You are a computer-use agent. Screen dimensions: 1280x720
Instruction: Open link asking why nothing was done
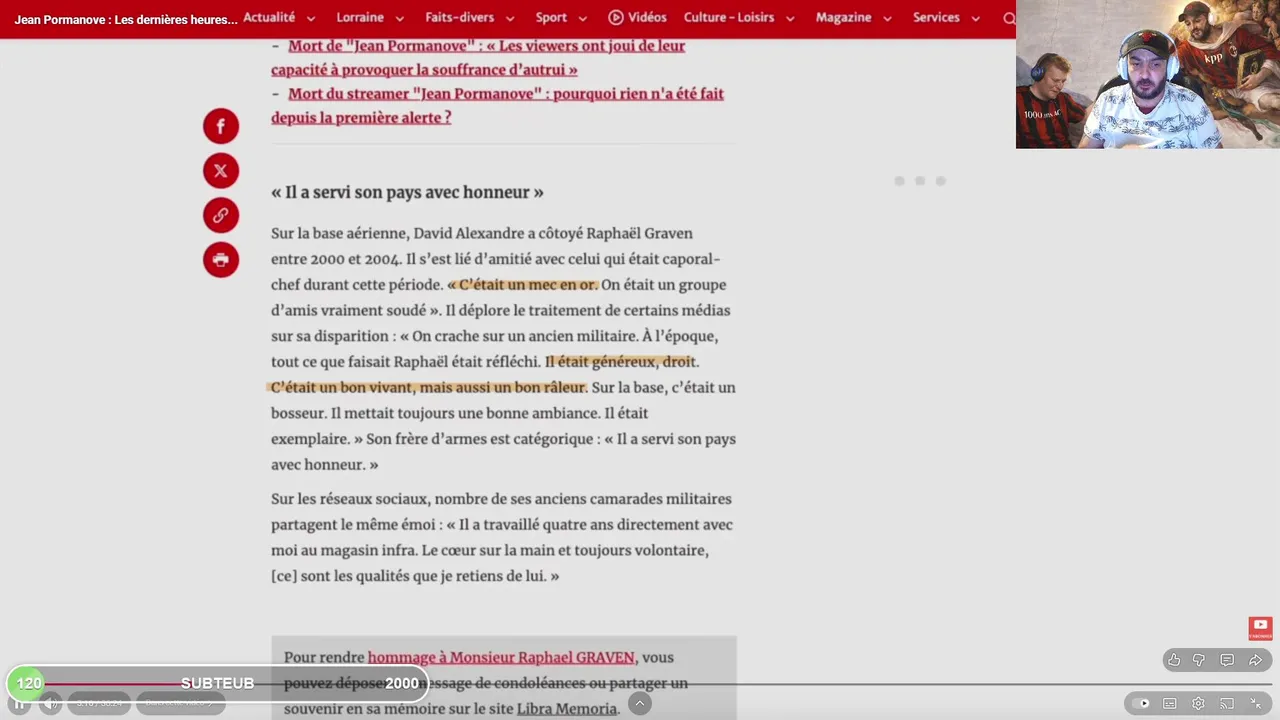(497, 105)
